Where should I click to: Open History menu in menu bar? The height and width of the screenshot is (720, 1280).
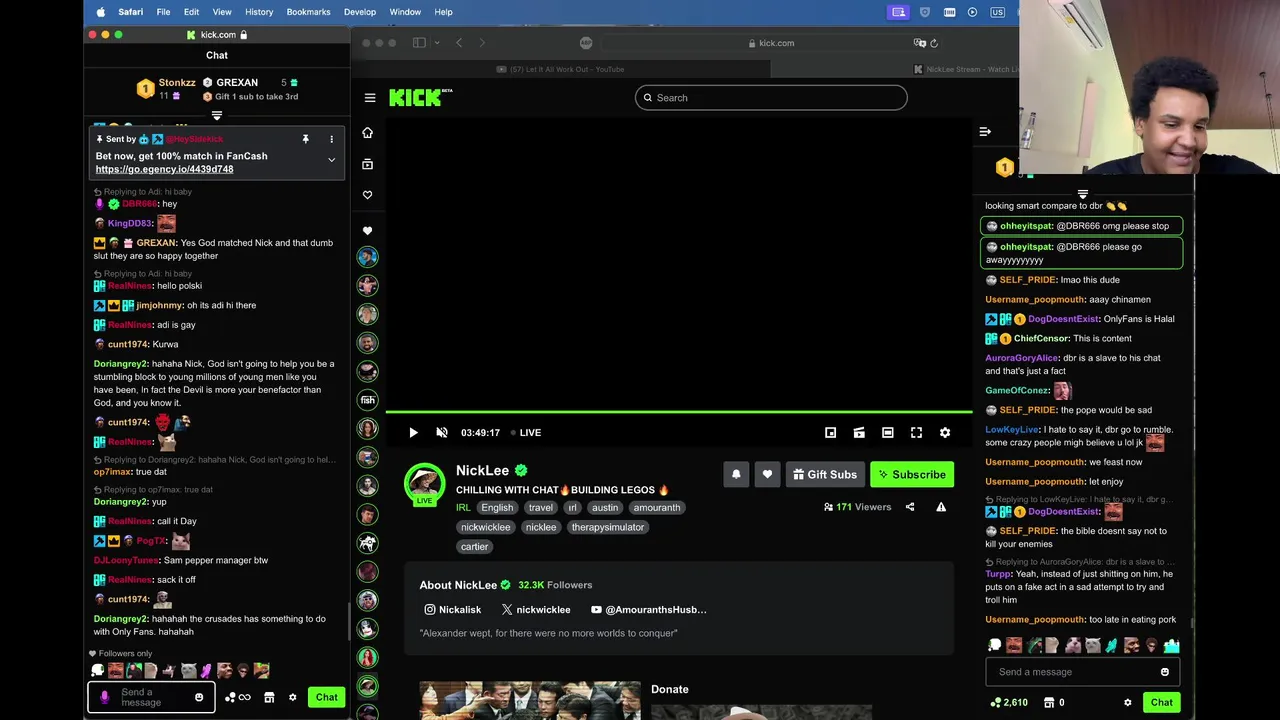(x=259, y=12)
